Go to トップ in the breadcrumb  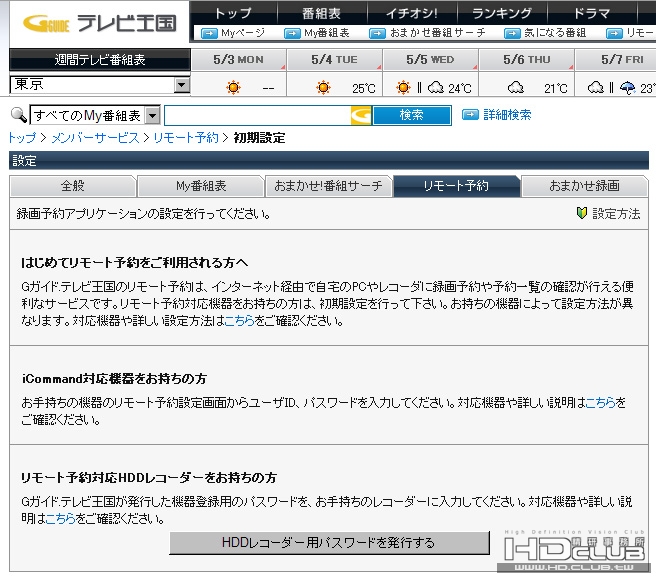(22, 138)
